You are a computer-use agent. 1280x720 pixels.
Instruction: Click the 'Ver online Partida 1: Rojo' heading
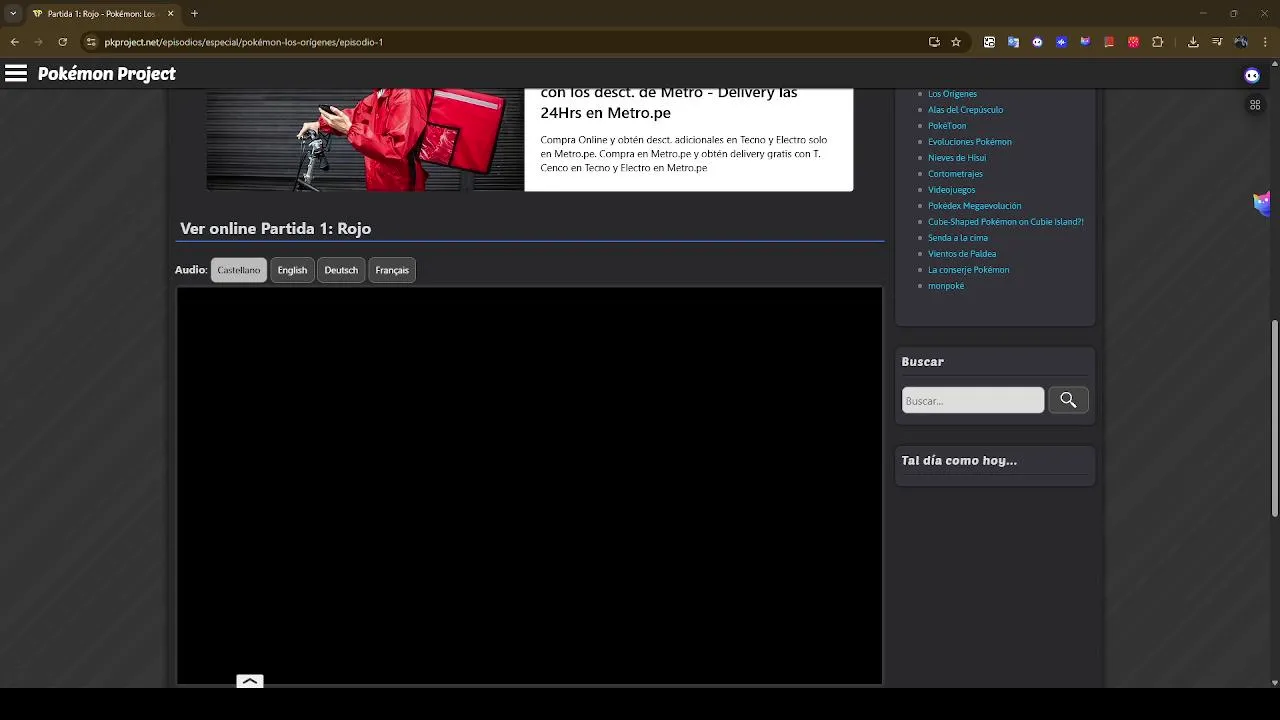point(276,229)
